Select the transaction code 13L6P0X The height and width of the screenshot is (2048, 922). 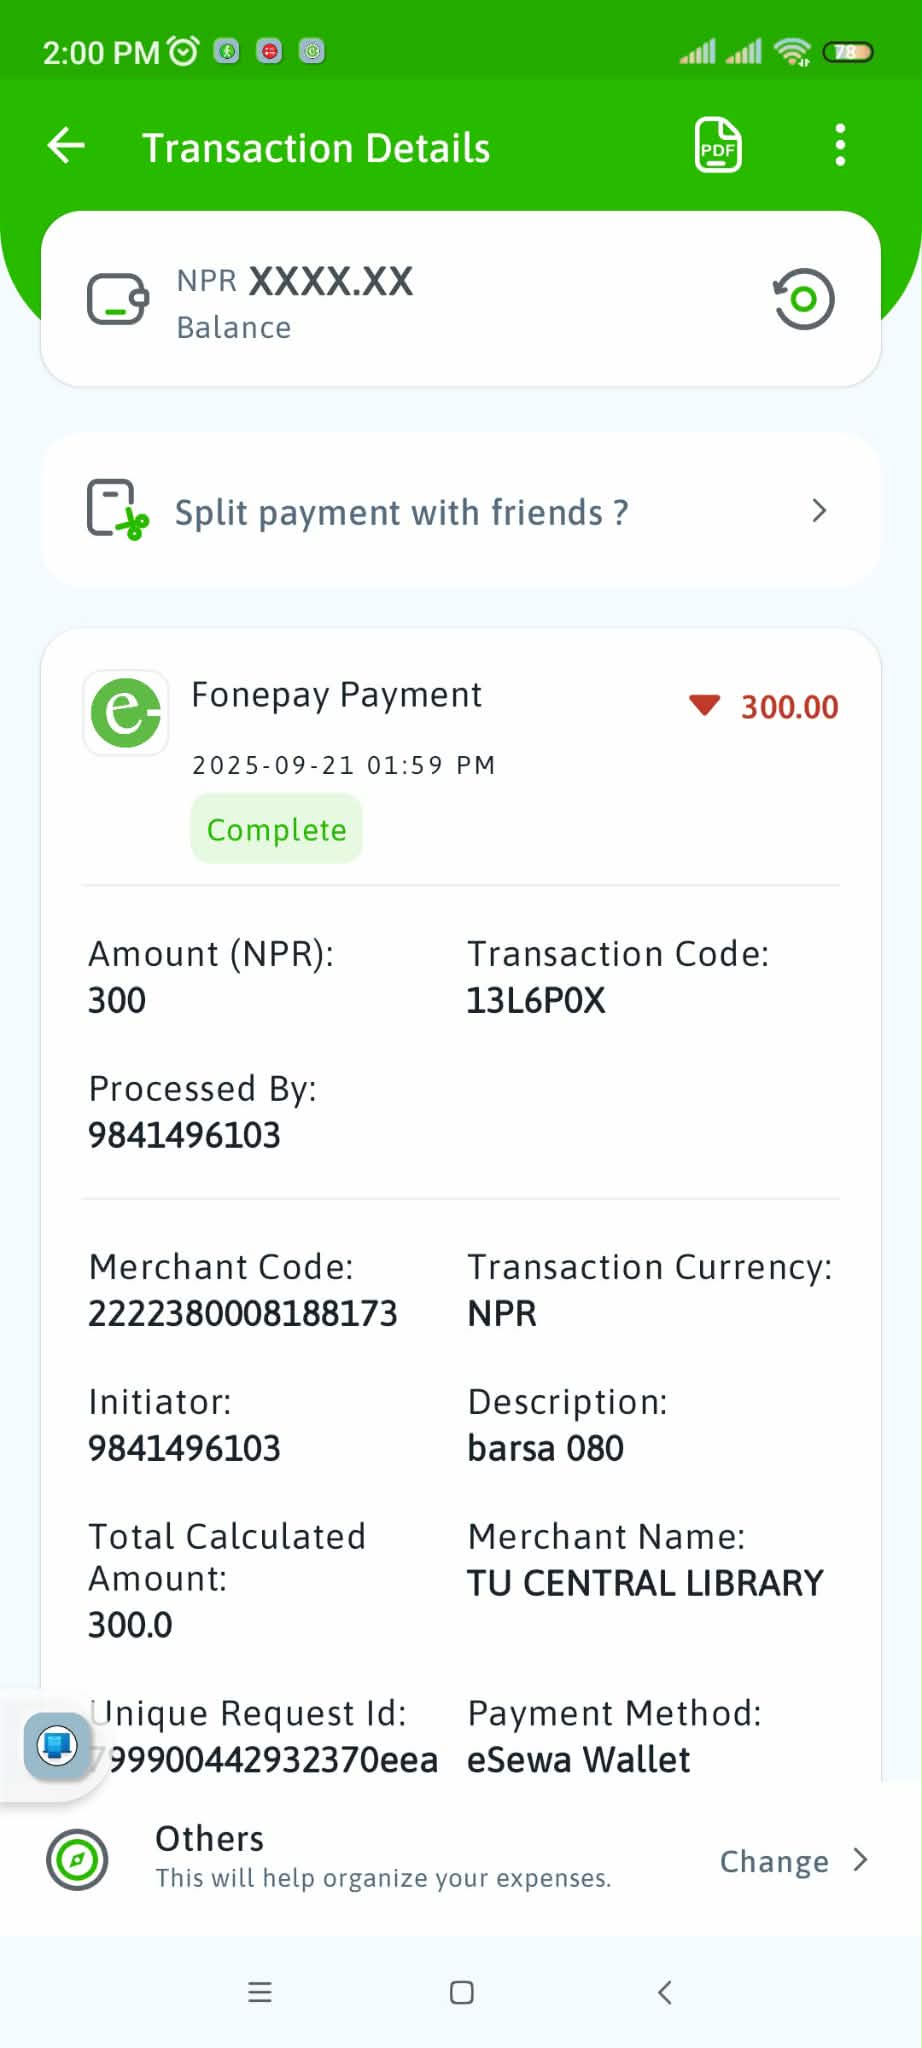coord(536,1001)
